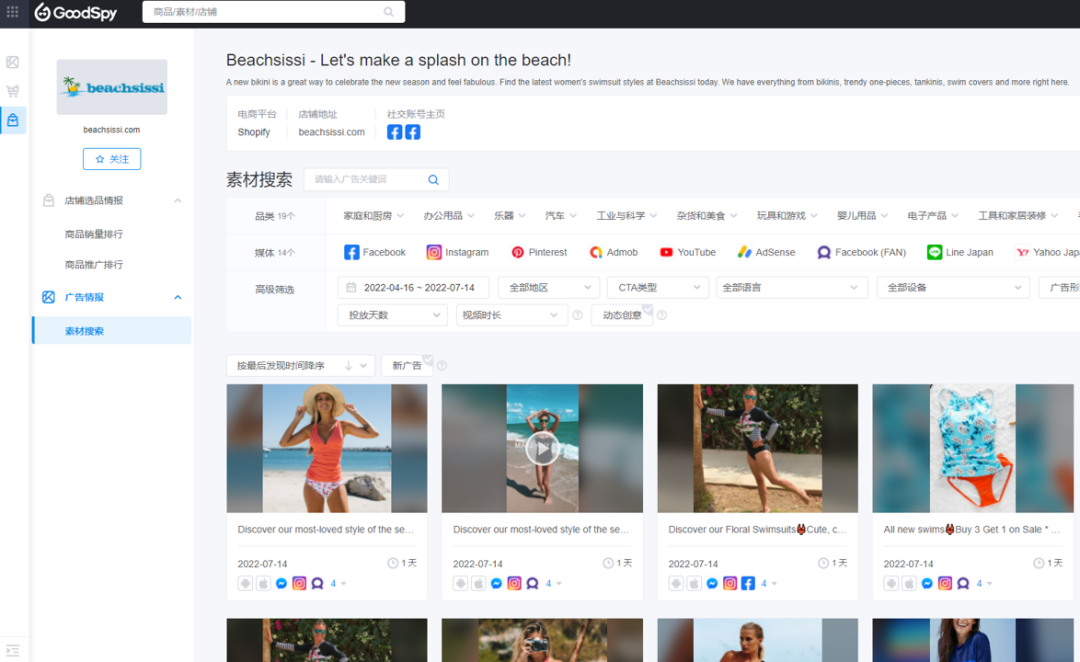The width and height of the screenshot is (1080, 662).
Task: Expand platform count 4 on first card
Action: point(338,583)
